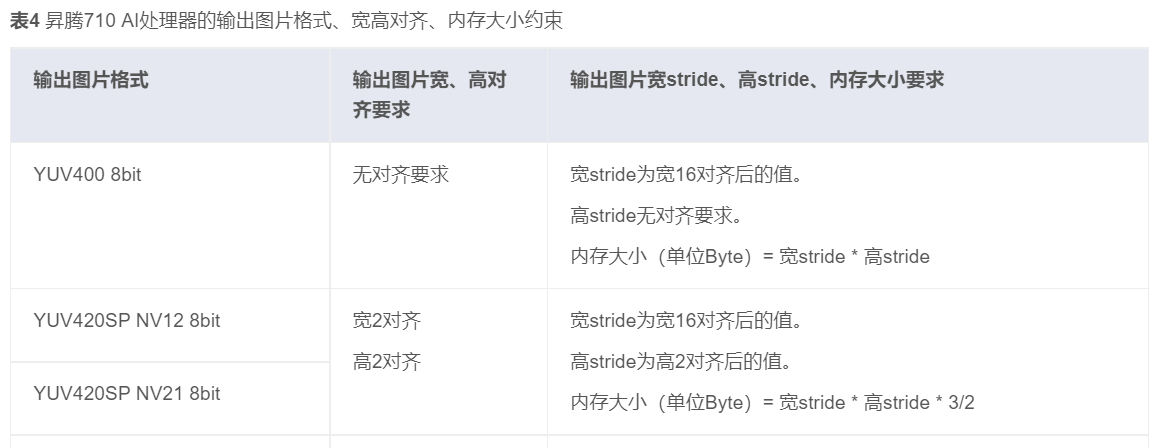The width and height of the screenshot is (1165, 448).
Task: Click the 无对齐要求 cell
Action: 401,175
